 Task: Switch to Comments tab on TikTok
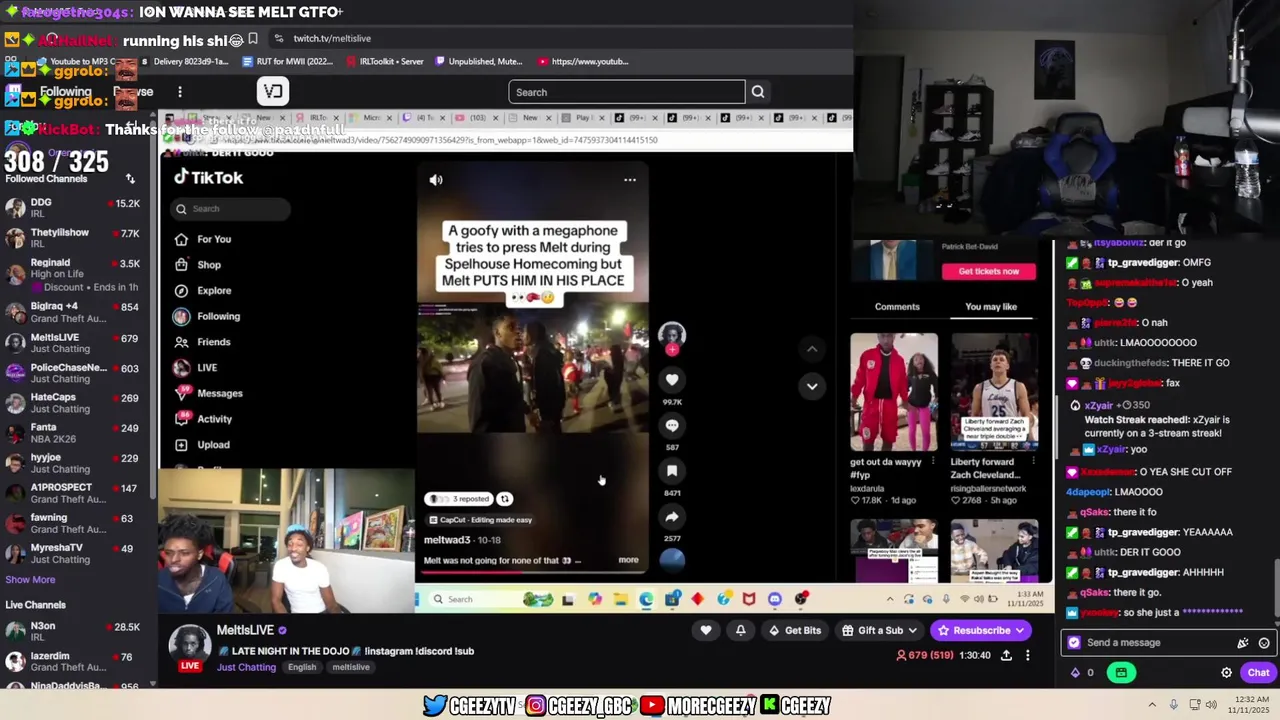(897, 307)
